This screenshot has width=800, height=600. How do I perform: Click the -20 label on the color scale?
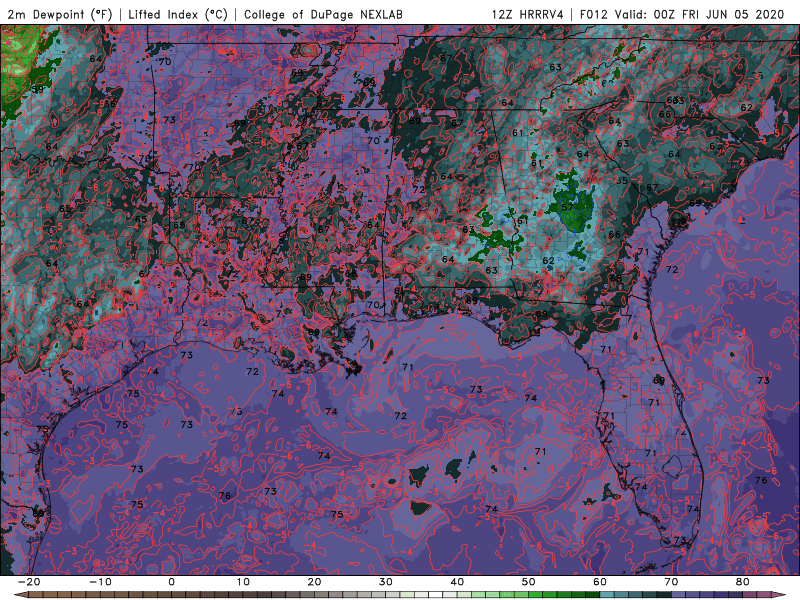point(29,582)
